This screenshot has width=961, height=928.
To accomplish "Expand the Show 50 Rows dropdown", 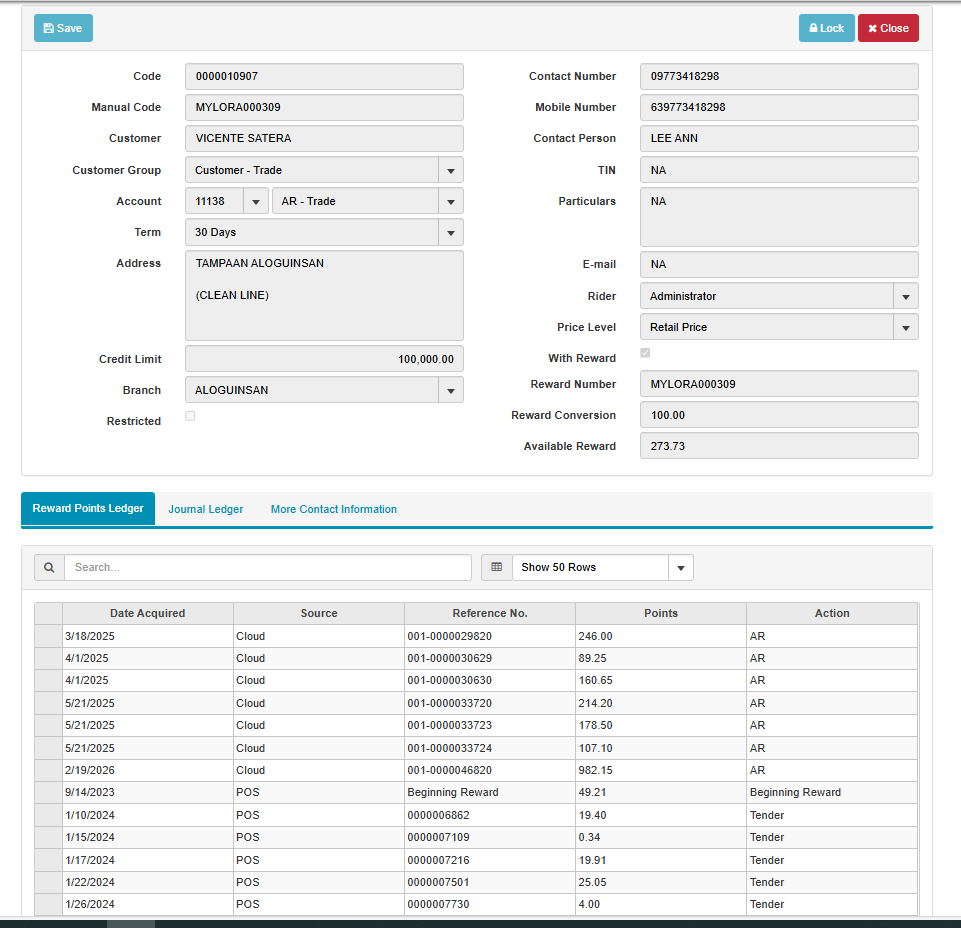I will click(x=680, y=568).
